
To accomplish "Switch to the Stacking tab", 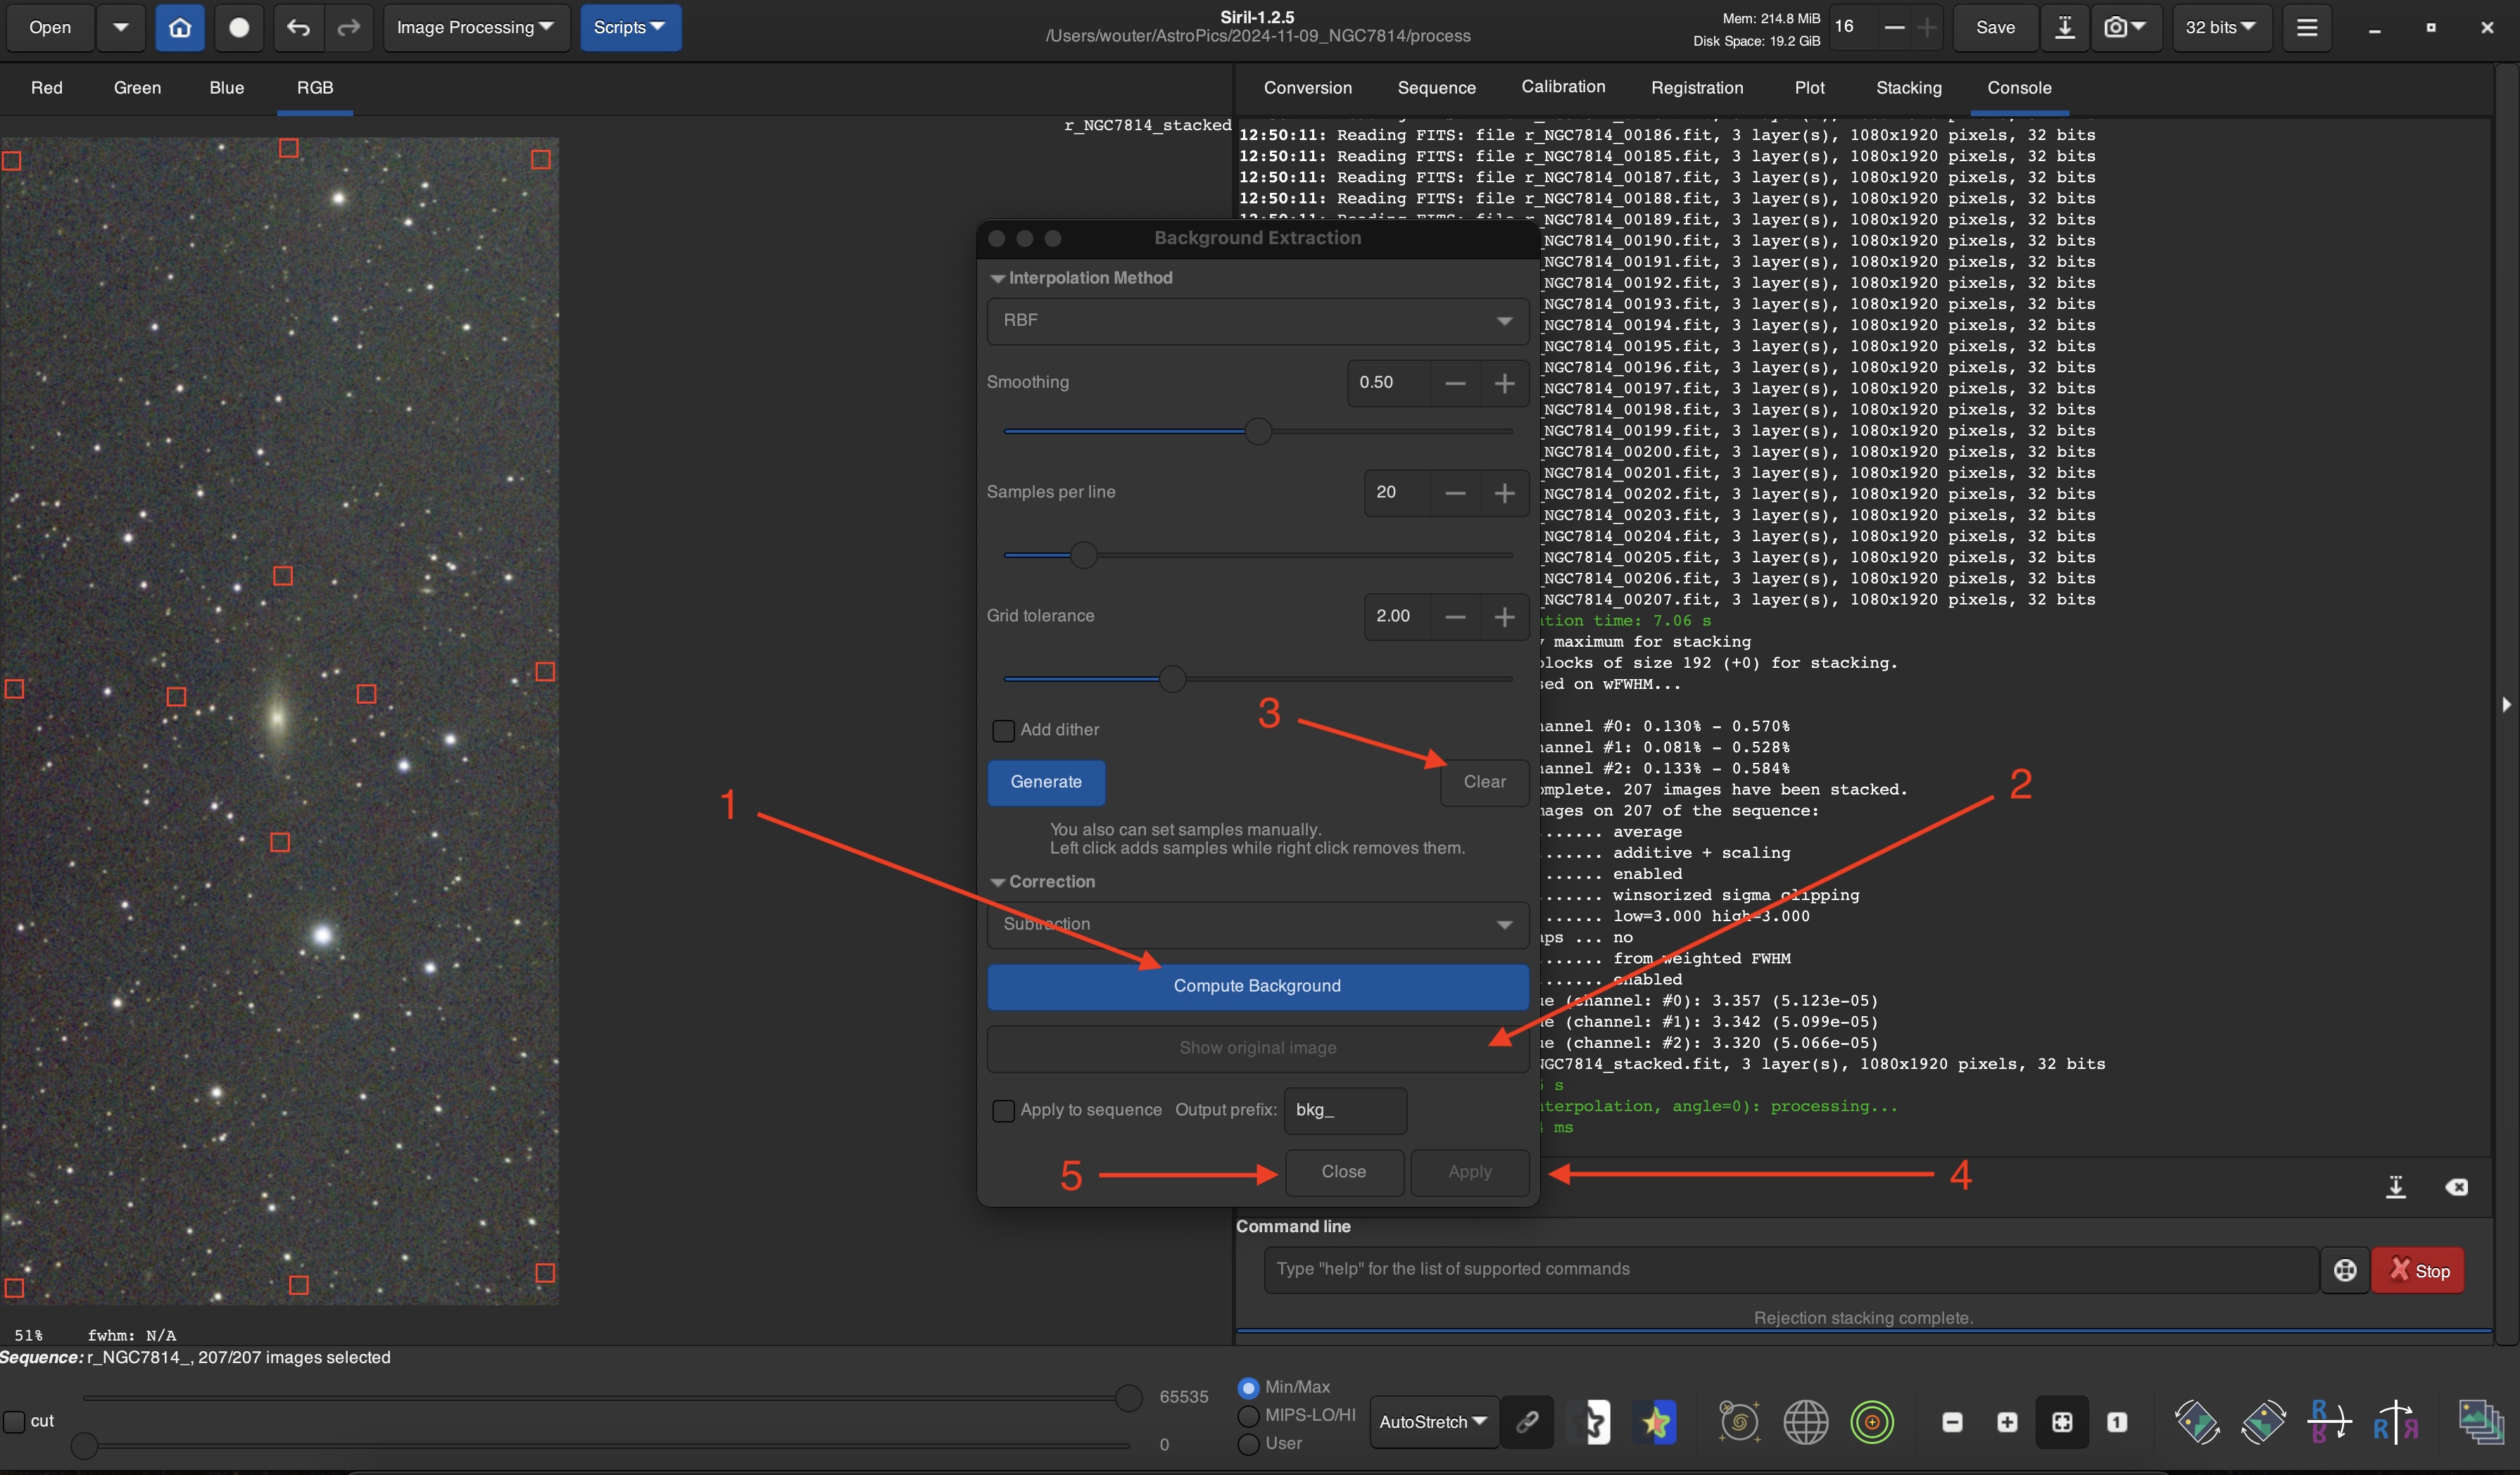I will tap(1908, 88).
